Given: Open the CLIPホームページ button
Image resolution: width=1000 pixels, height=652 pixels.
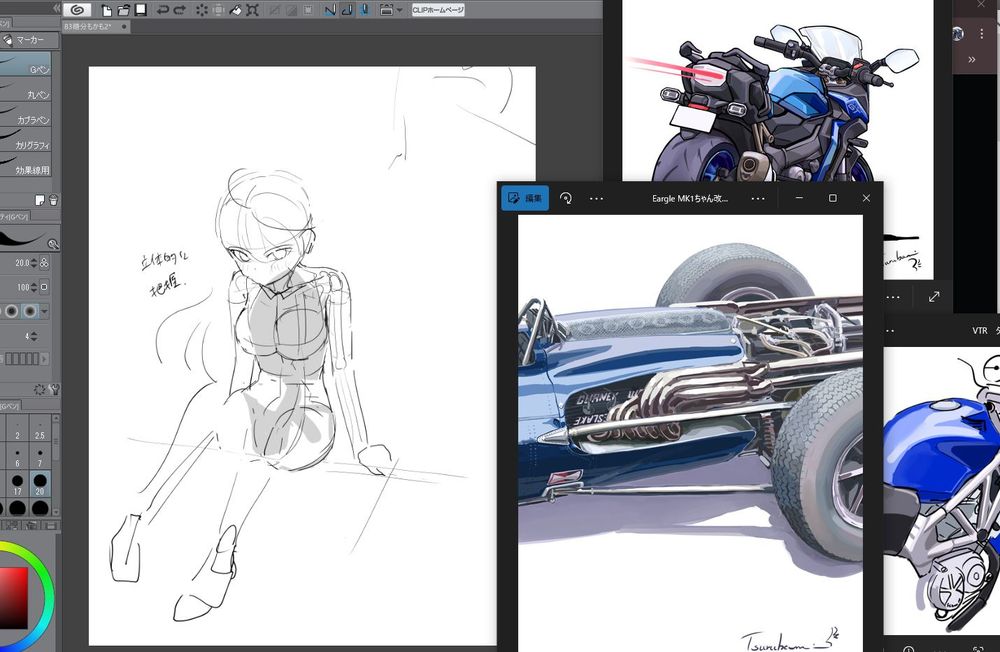Looking at the screenshot, I should click(x=438, y=10).
